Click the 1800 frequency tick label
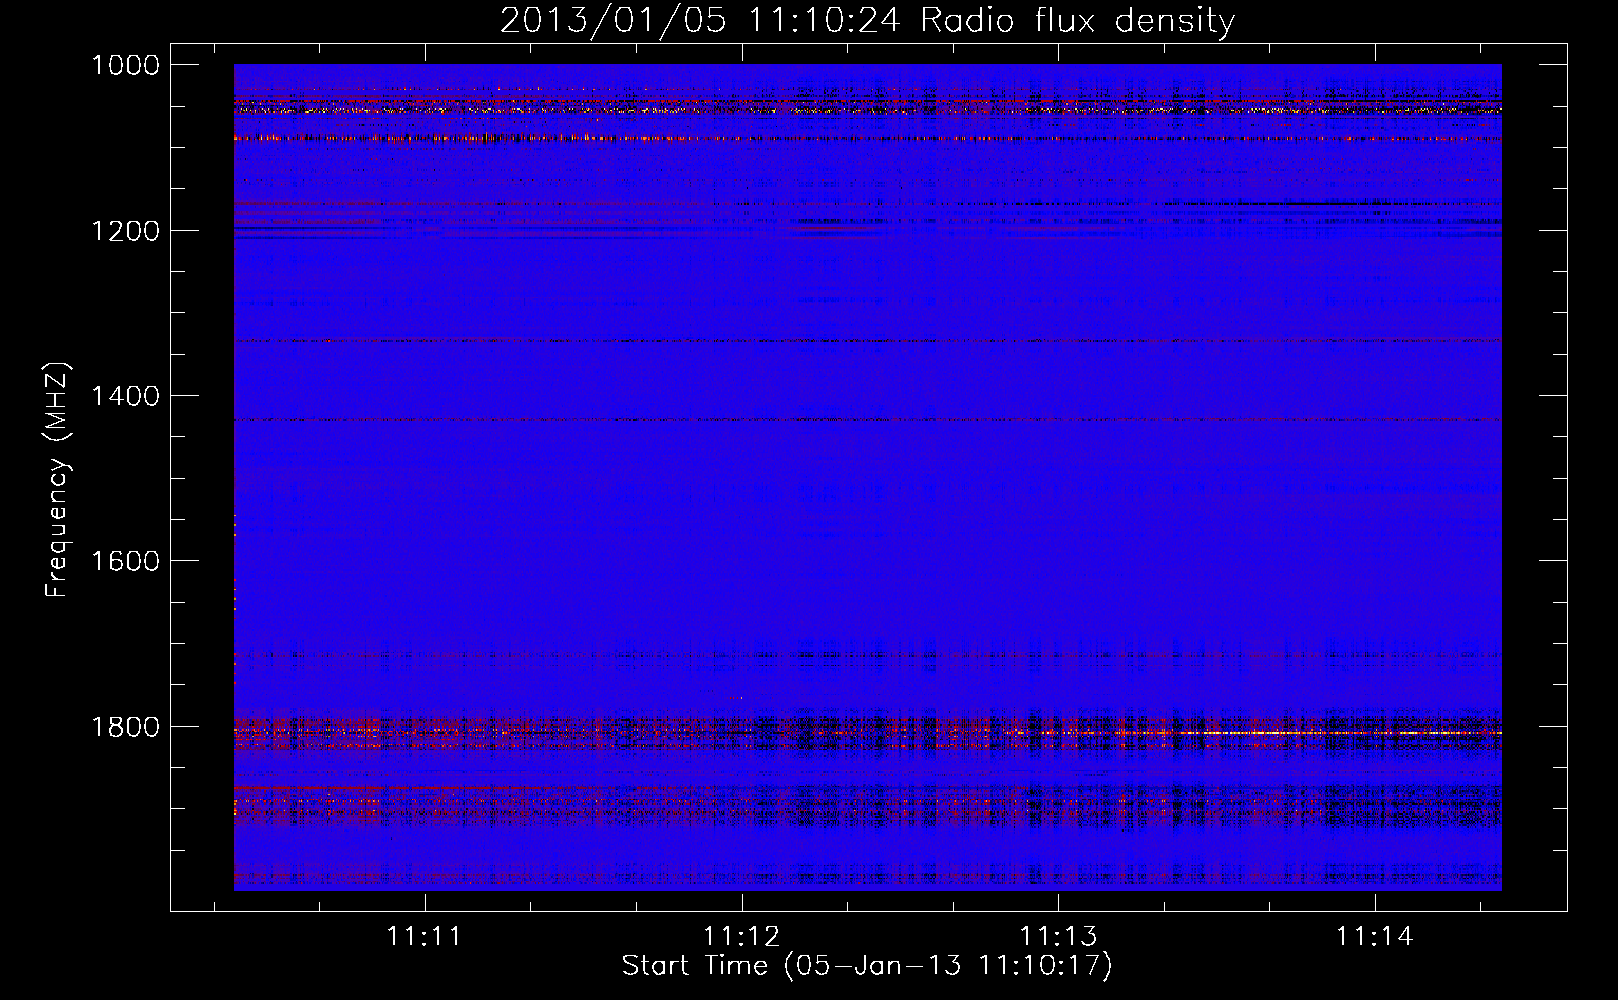 coord(125,727)
